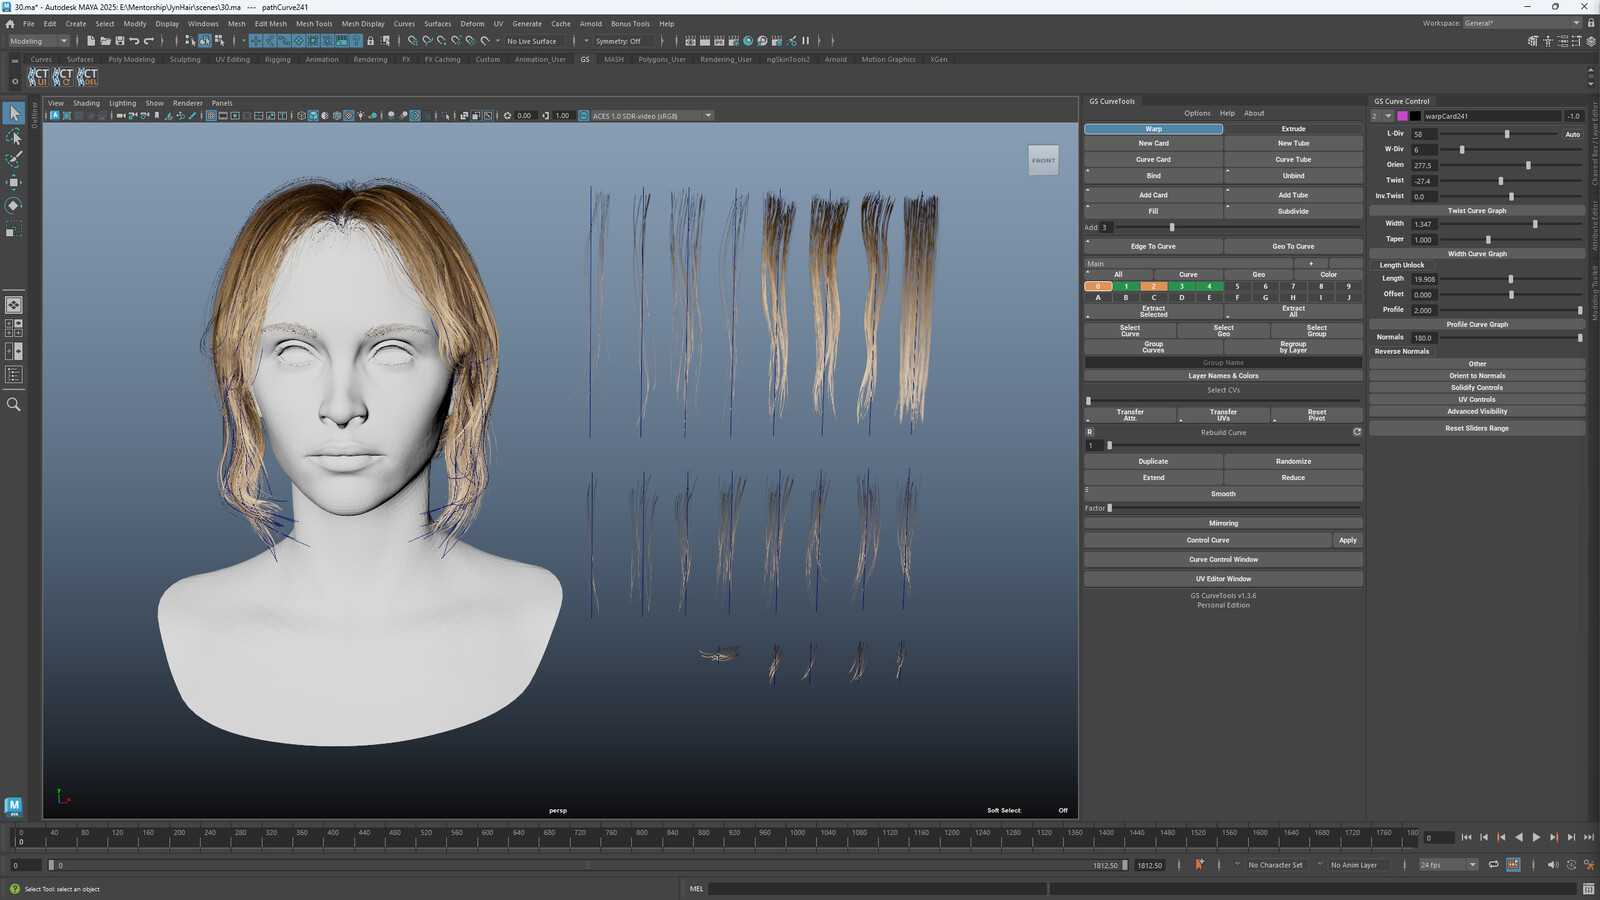Viewport: 1600px width, 900px height.
Task: Refresh Rebuild Curve with circular arrow icon
Action: [1357, 432]
